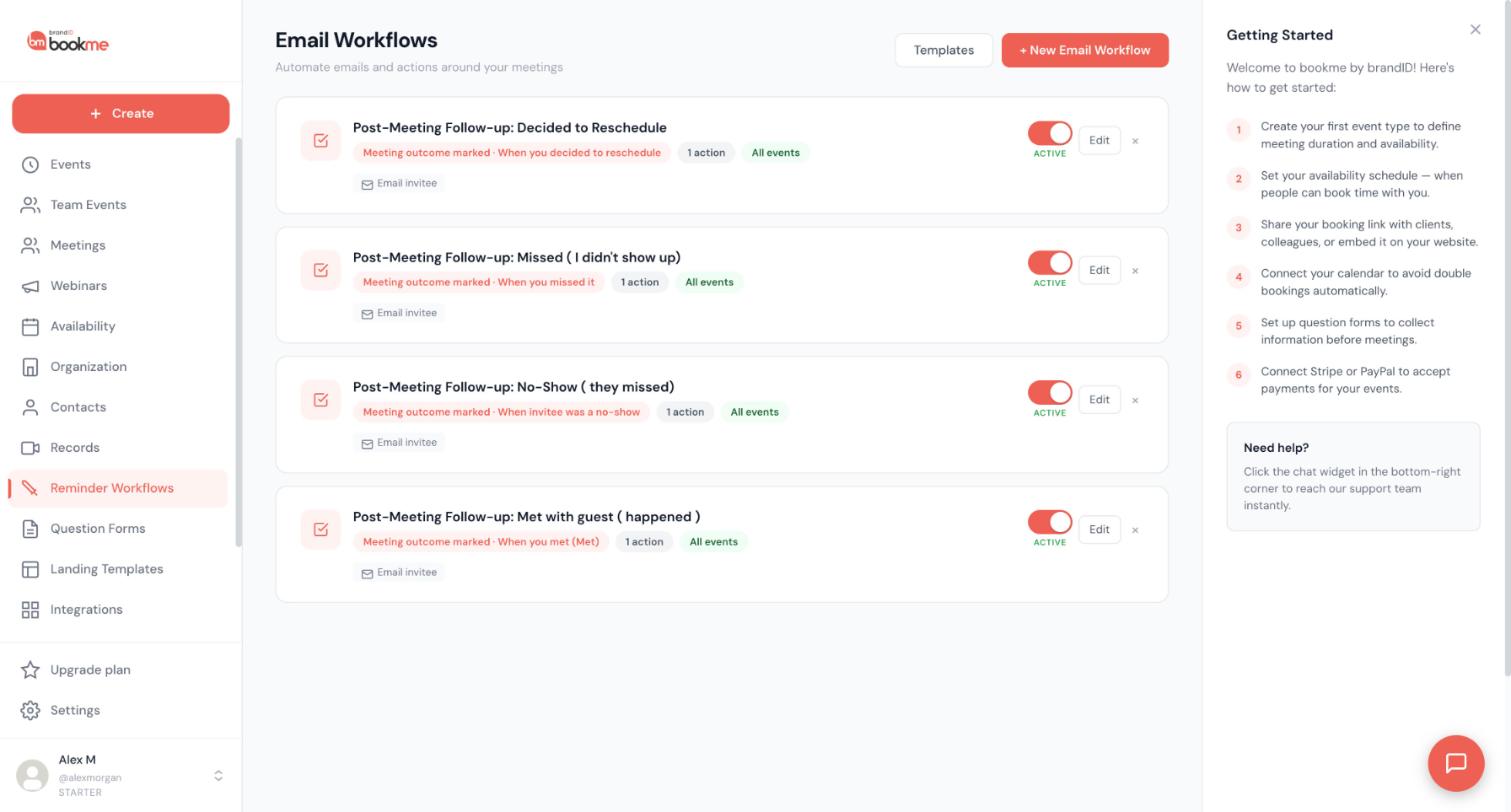1511x812 pixels.
Task: Deactivate the Met with guest workflow toggle
Action: pos(1050,522)
